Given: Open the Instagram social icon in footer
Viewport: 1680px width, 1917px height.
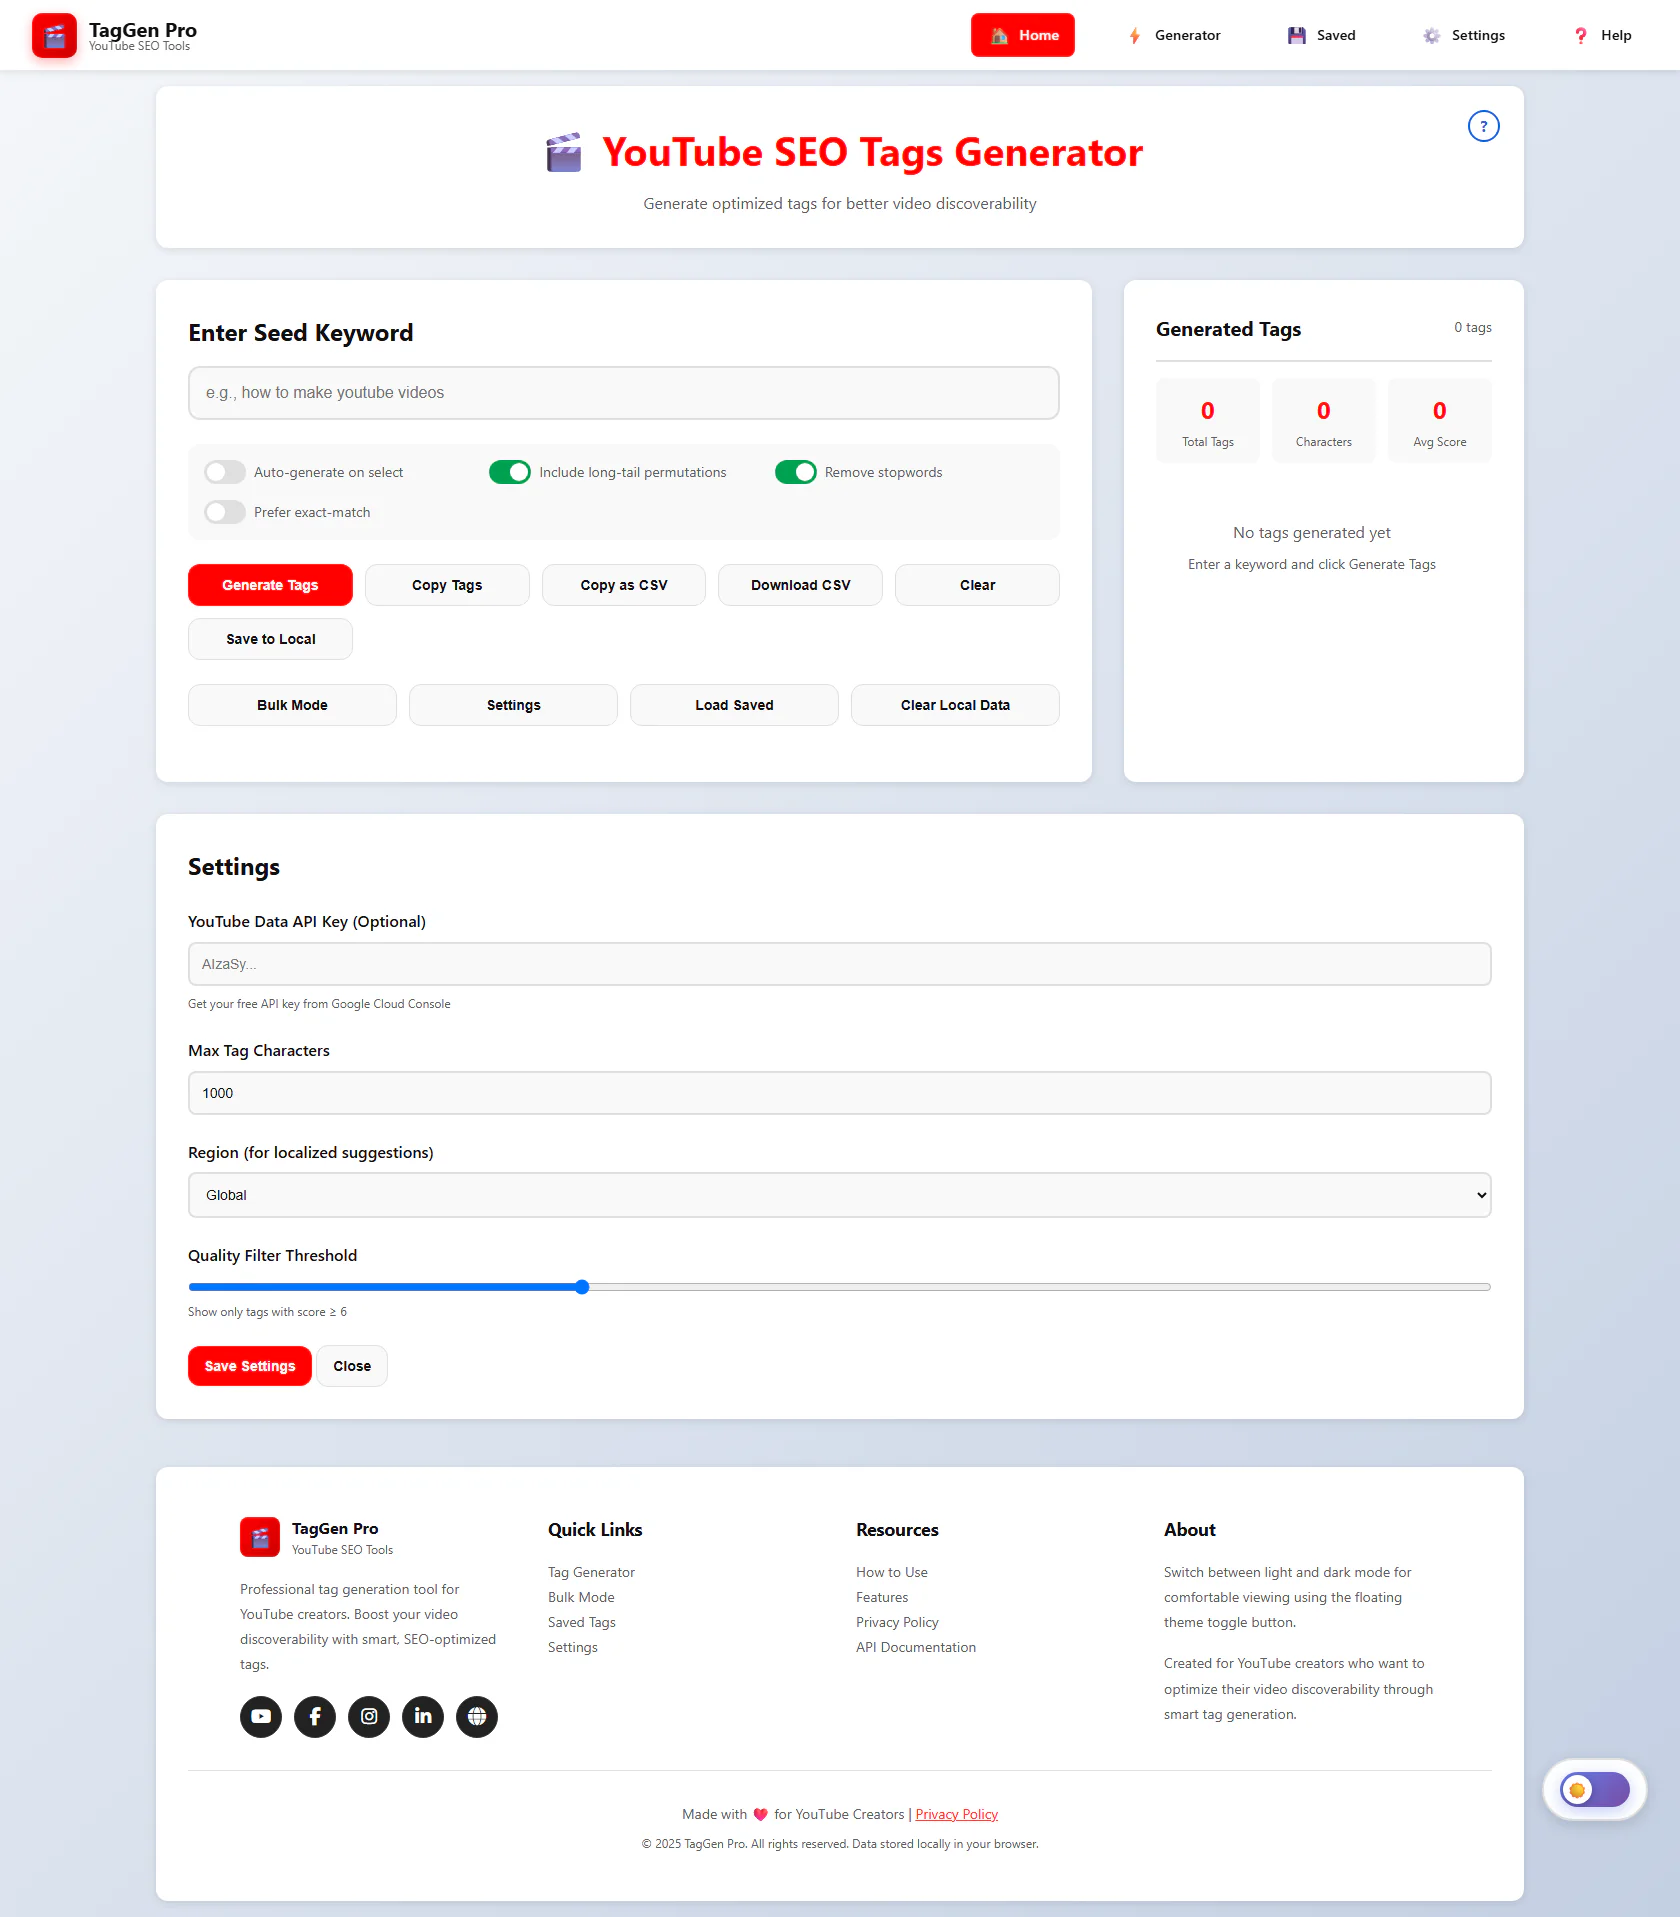Looking at the screenshot, I should [369, 1717].
